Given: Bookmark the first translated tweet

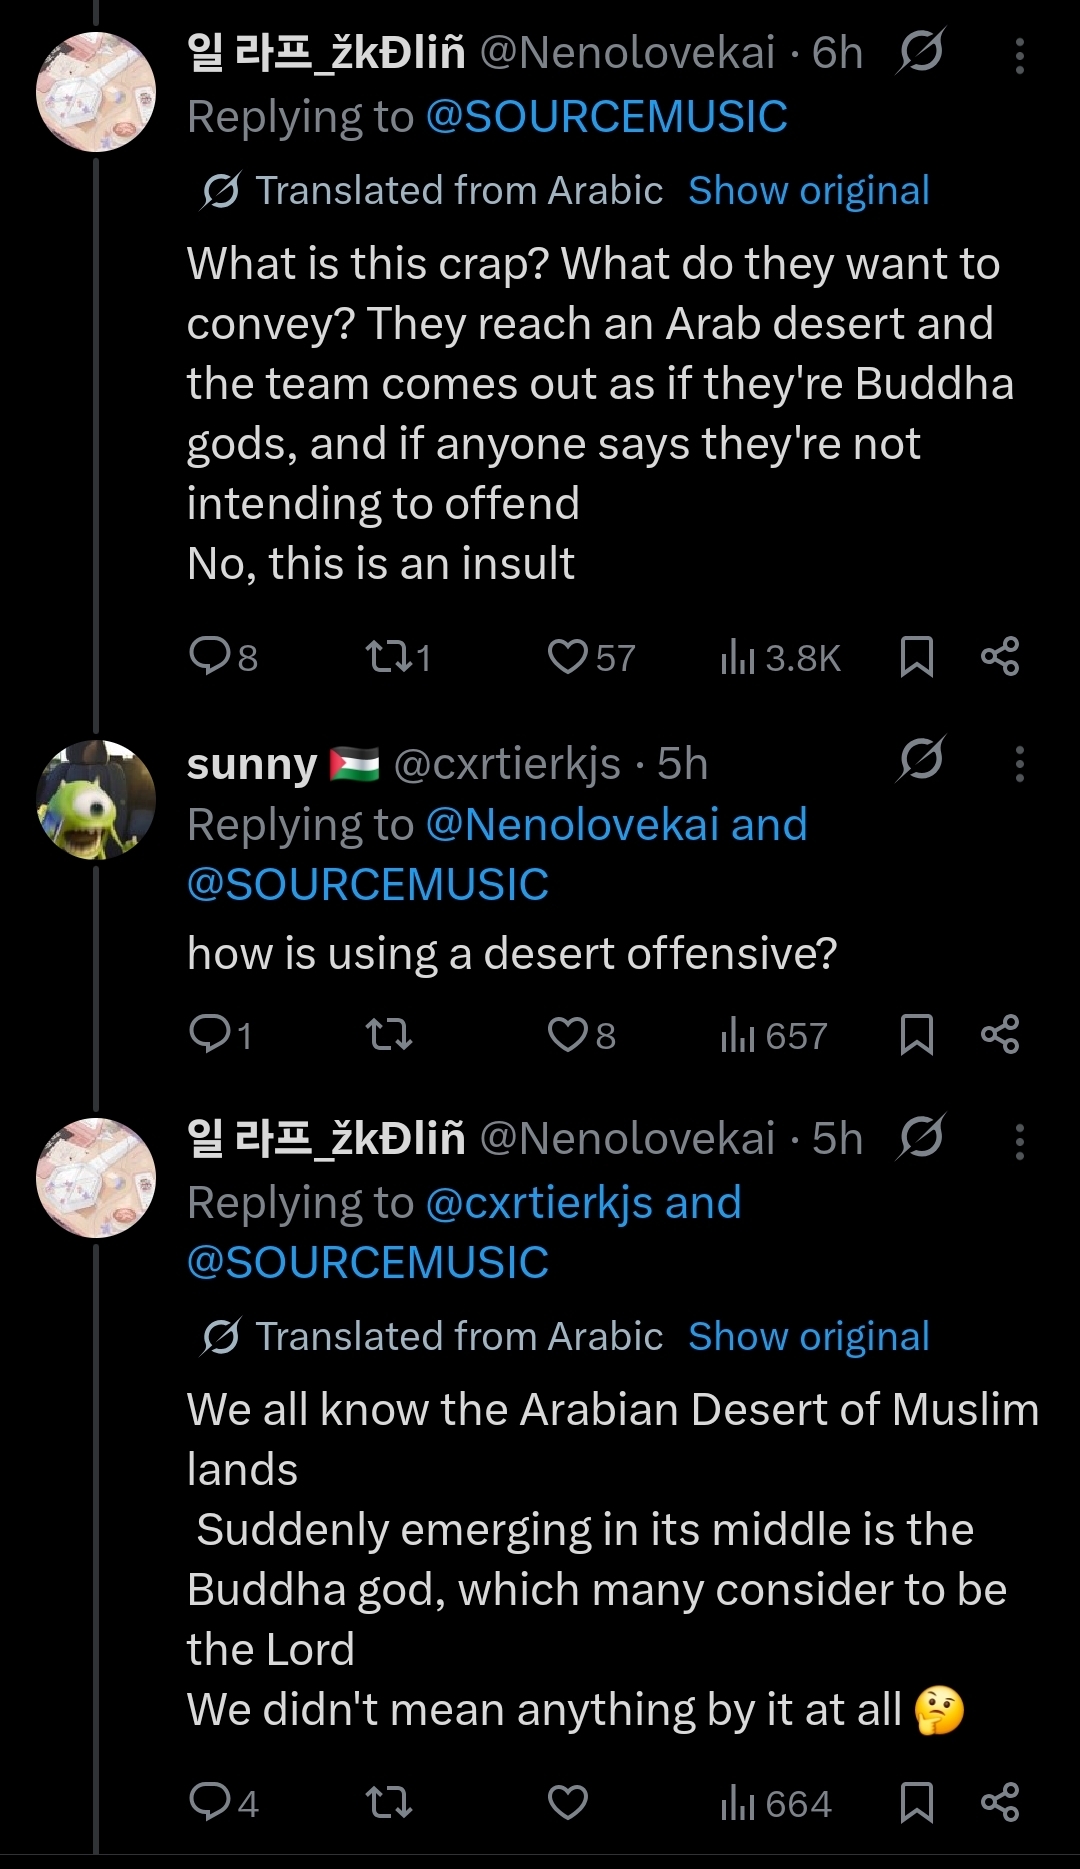Looking at the screenshot, I should coord(916,657).
